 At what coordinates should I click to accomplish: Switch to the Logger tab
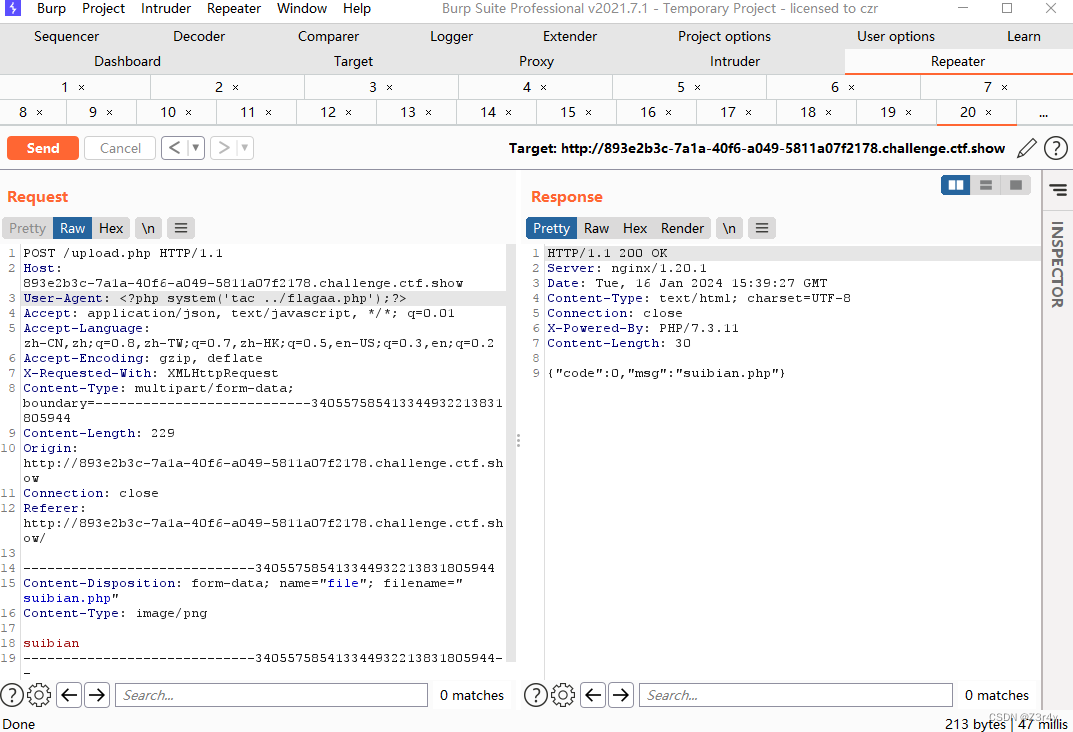click(451, 36)
